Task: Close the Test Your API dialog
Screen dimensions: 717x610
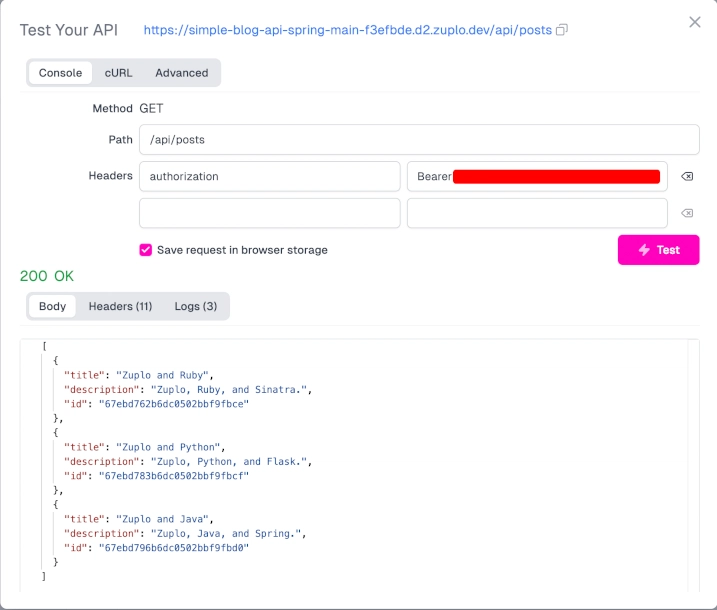Action: (x=695, y=22)
